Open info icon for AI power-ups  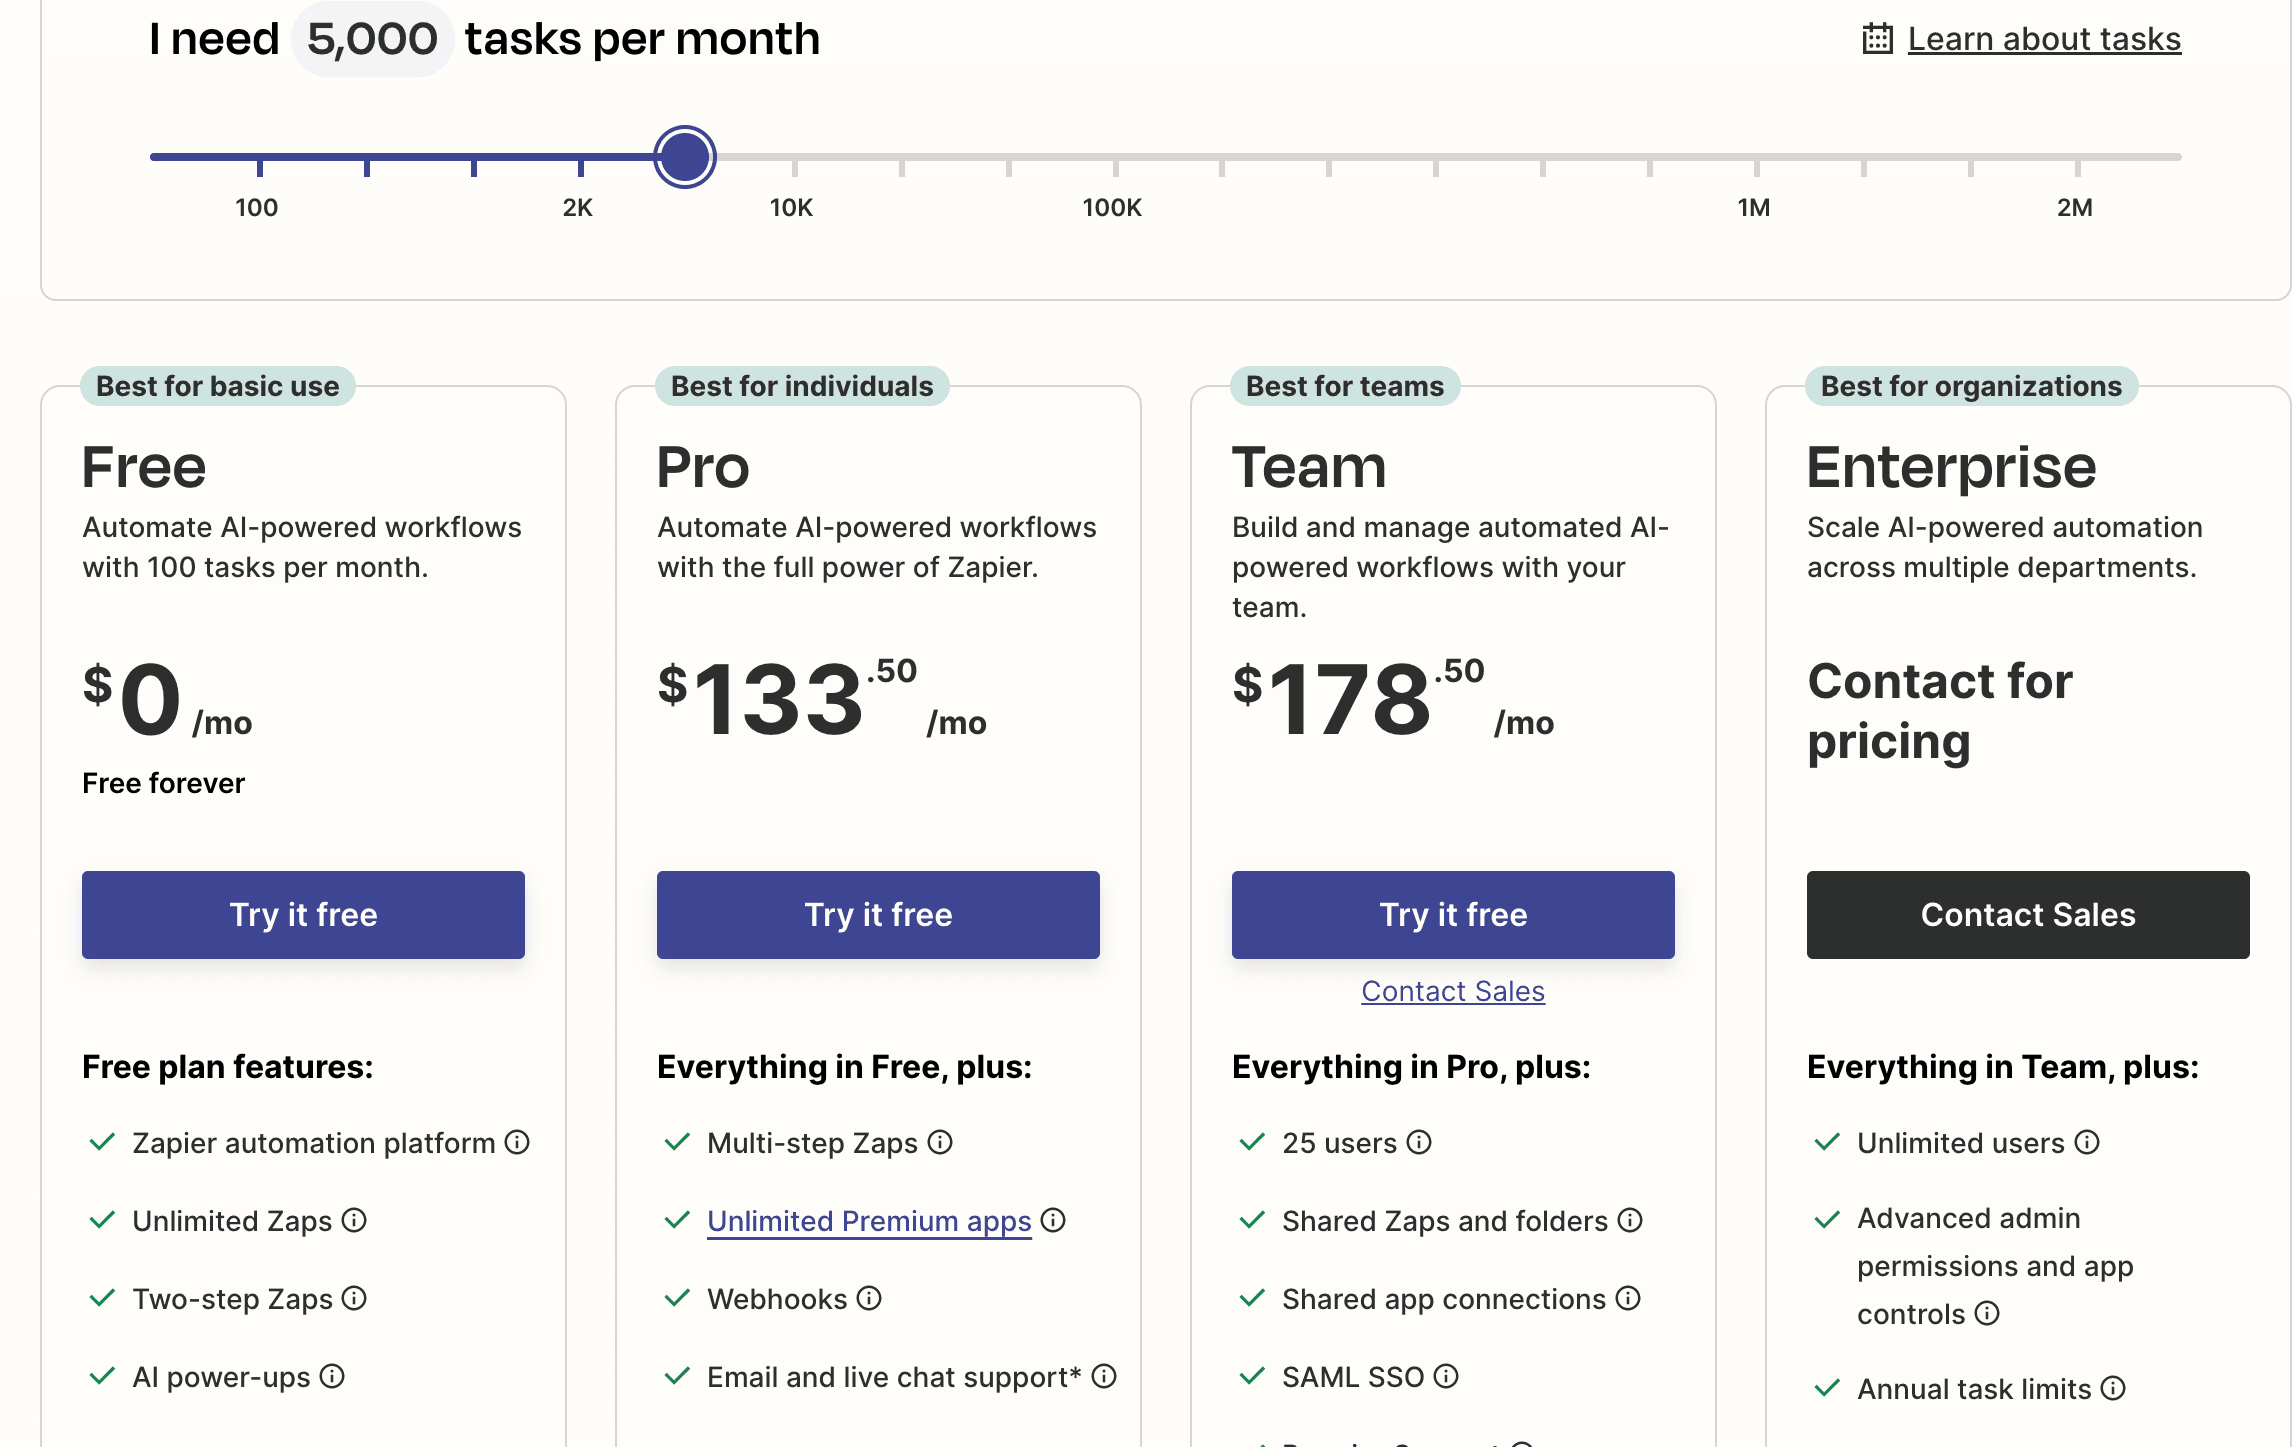click(332, 1376)
